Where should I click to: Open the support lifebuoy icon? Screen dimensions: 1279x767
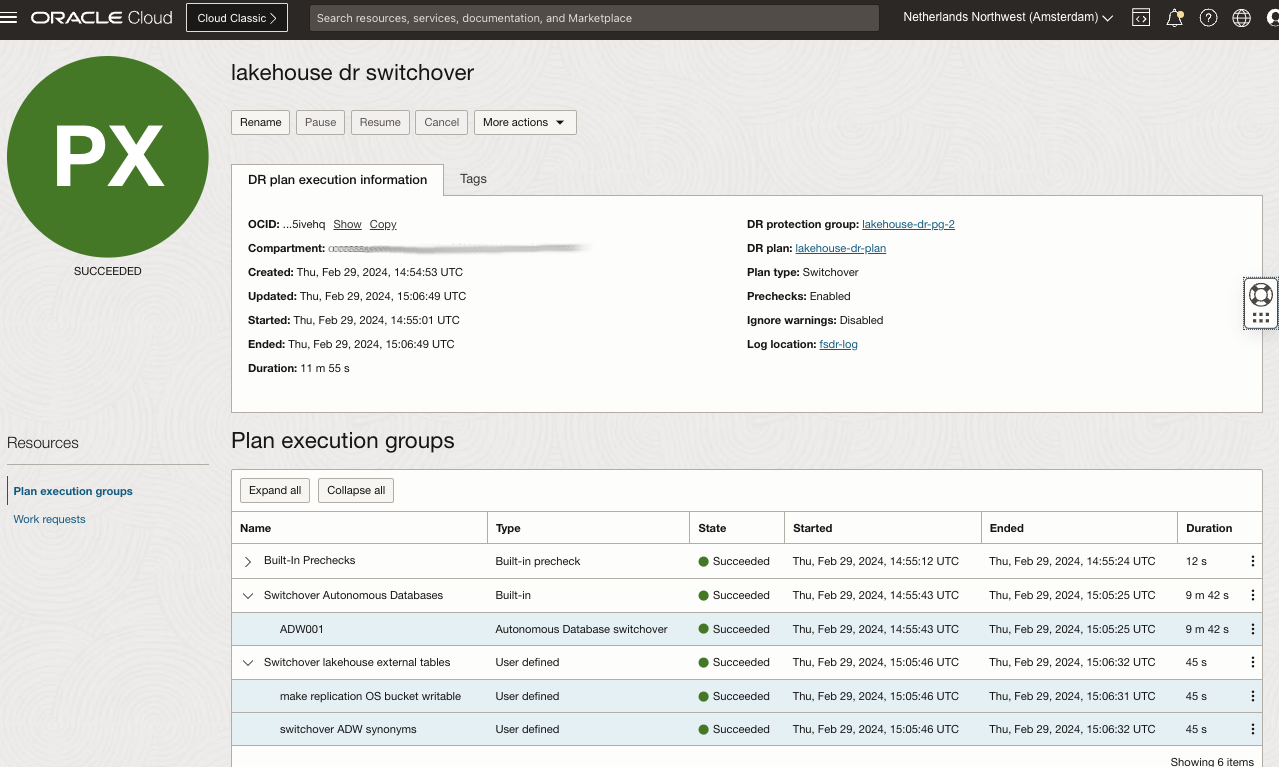(x=1261, y=295)
